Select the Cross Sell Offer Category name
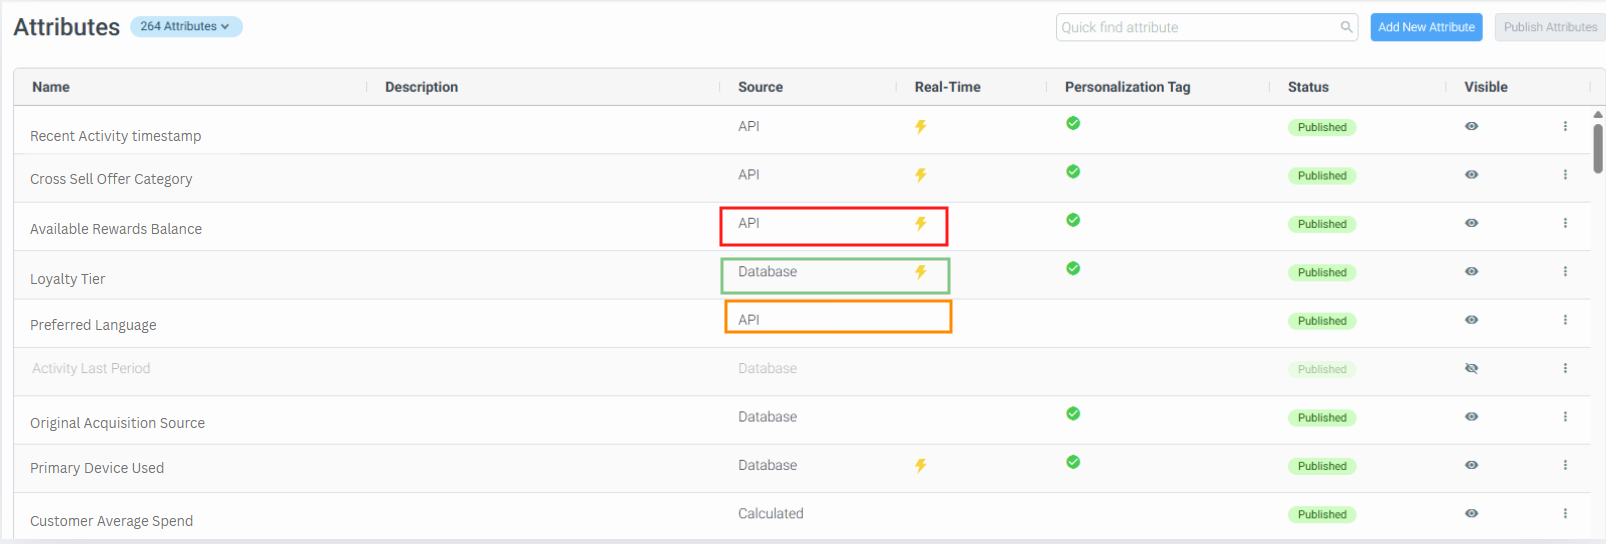 [111, 179]
